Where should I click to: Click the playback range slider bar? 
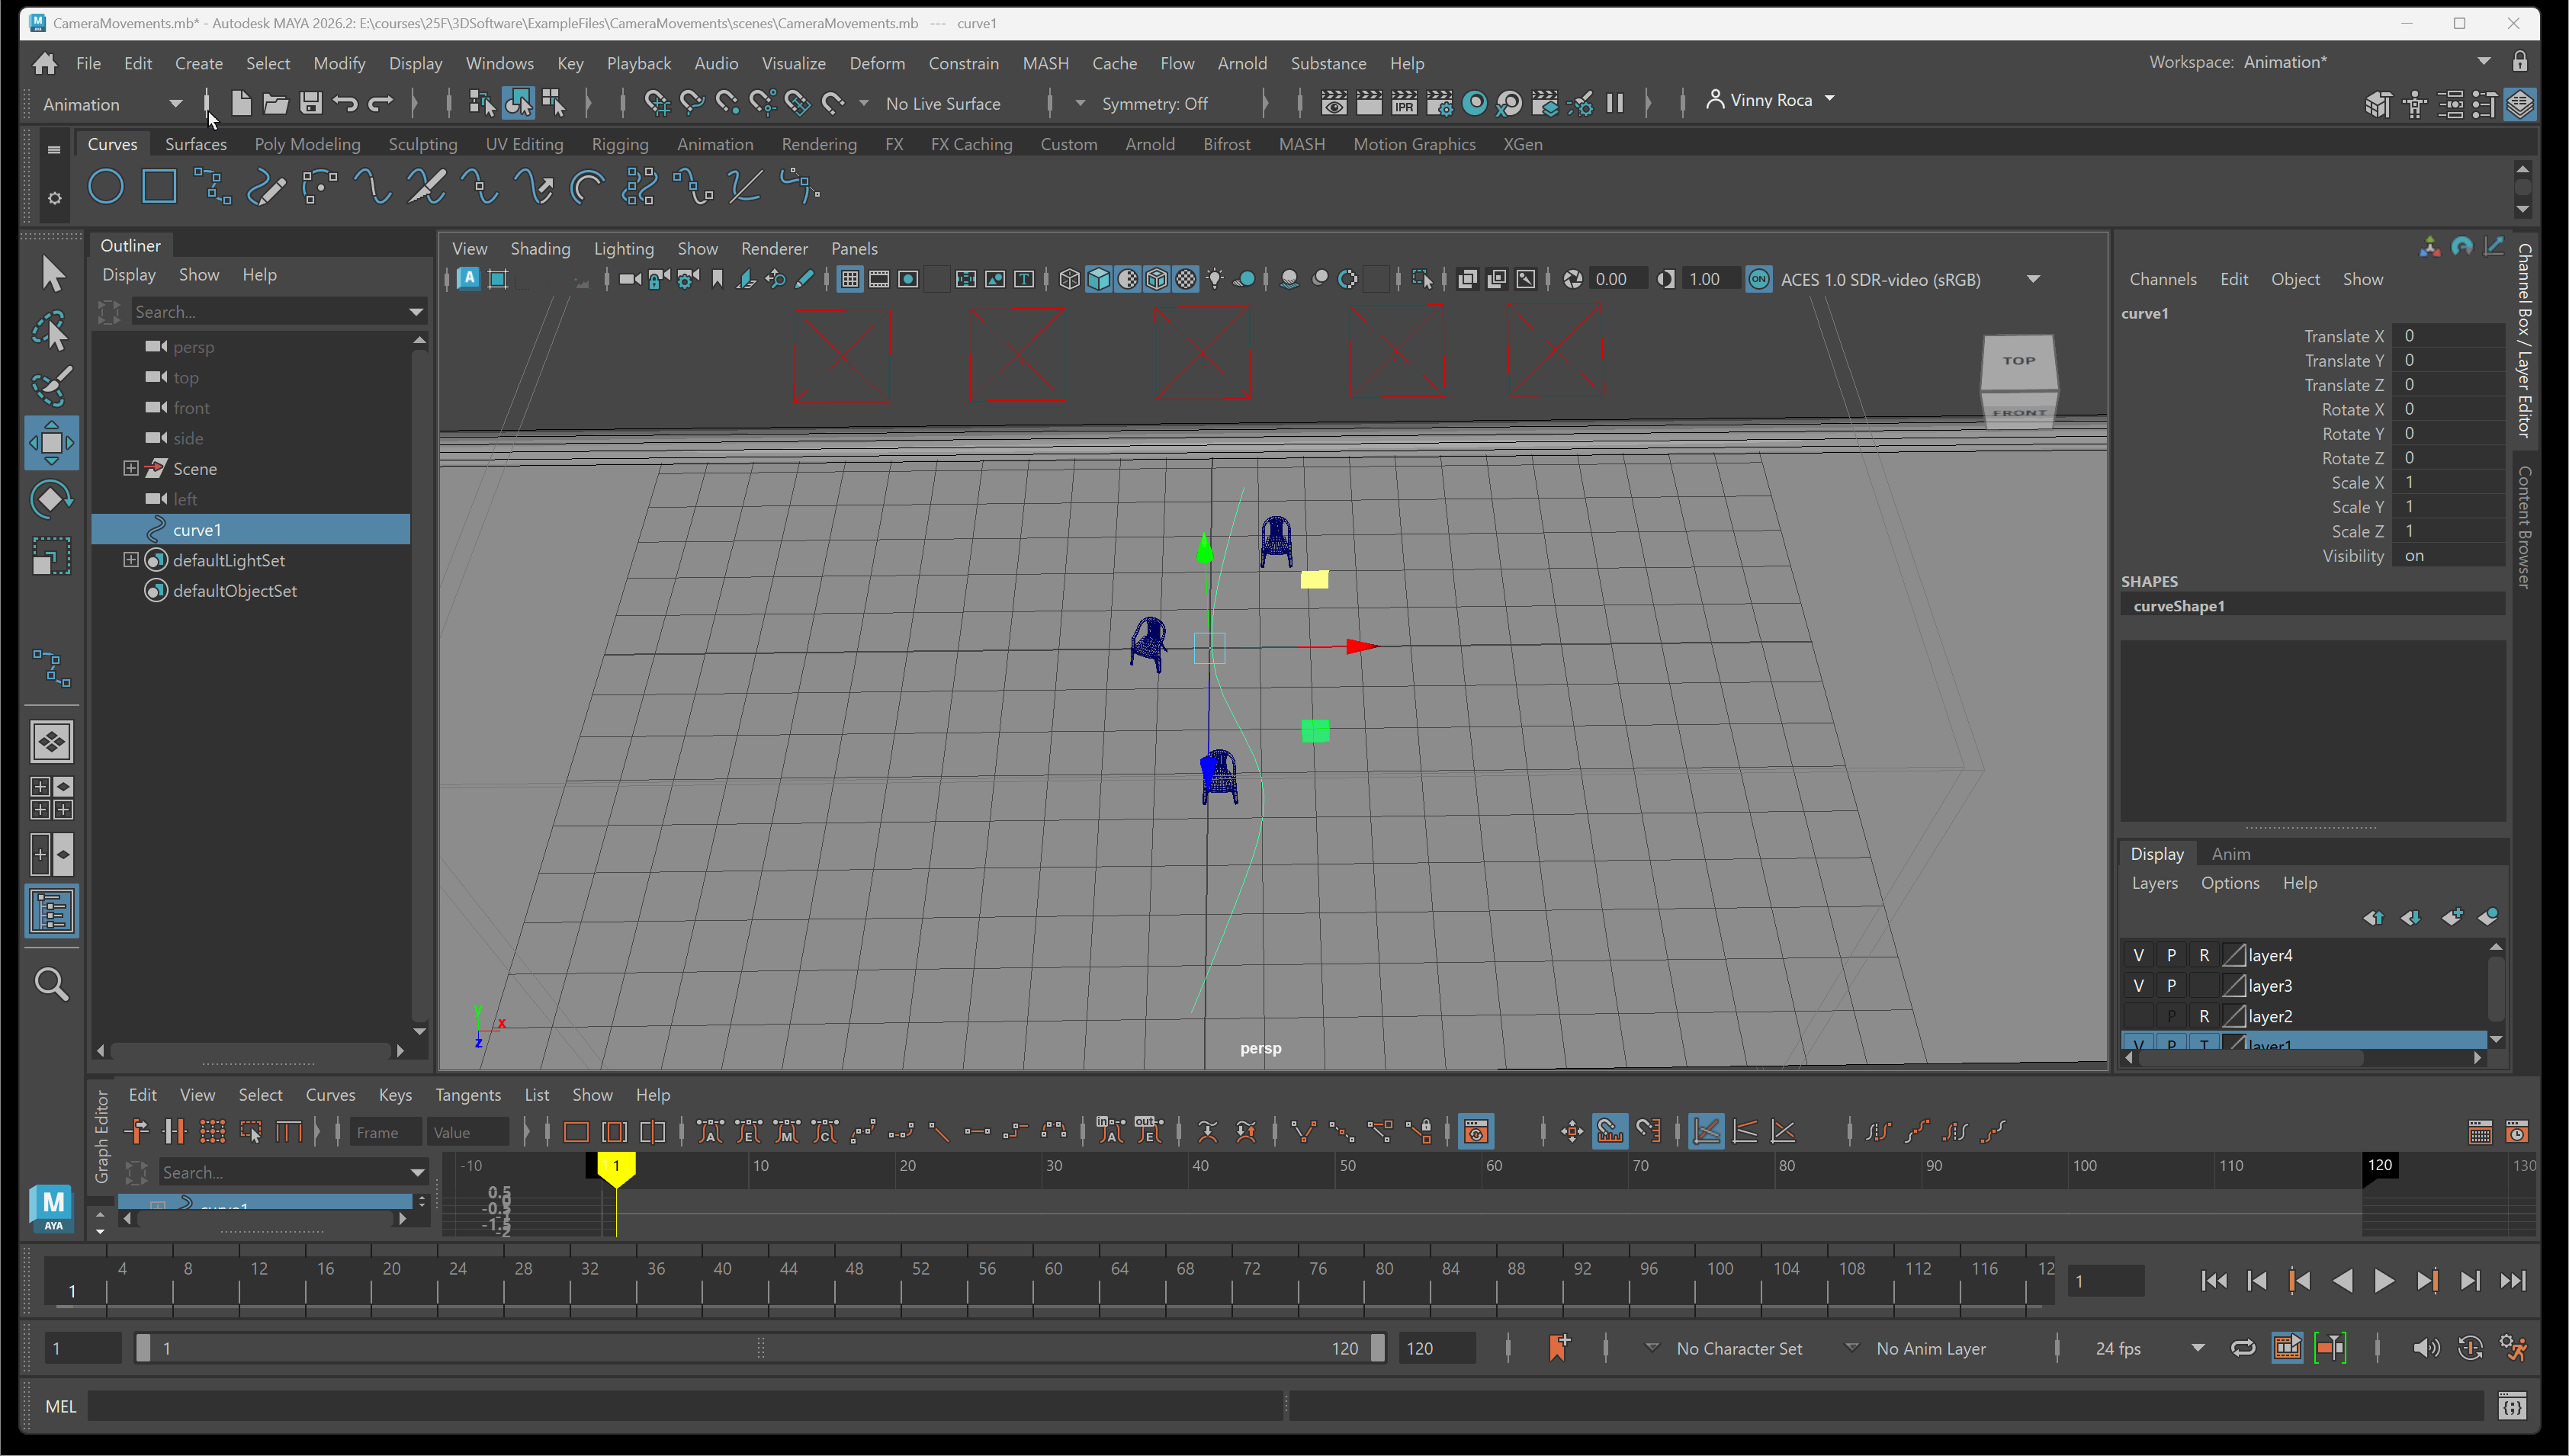(x=760, y=1348)
